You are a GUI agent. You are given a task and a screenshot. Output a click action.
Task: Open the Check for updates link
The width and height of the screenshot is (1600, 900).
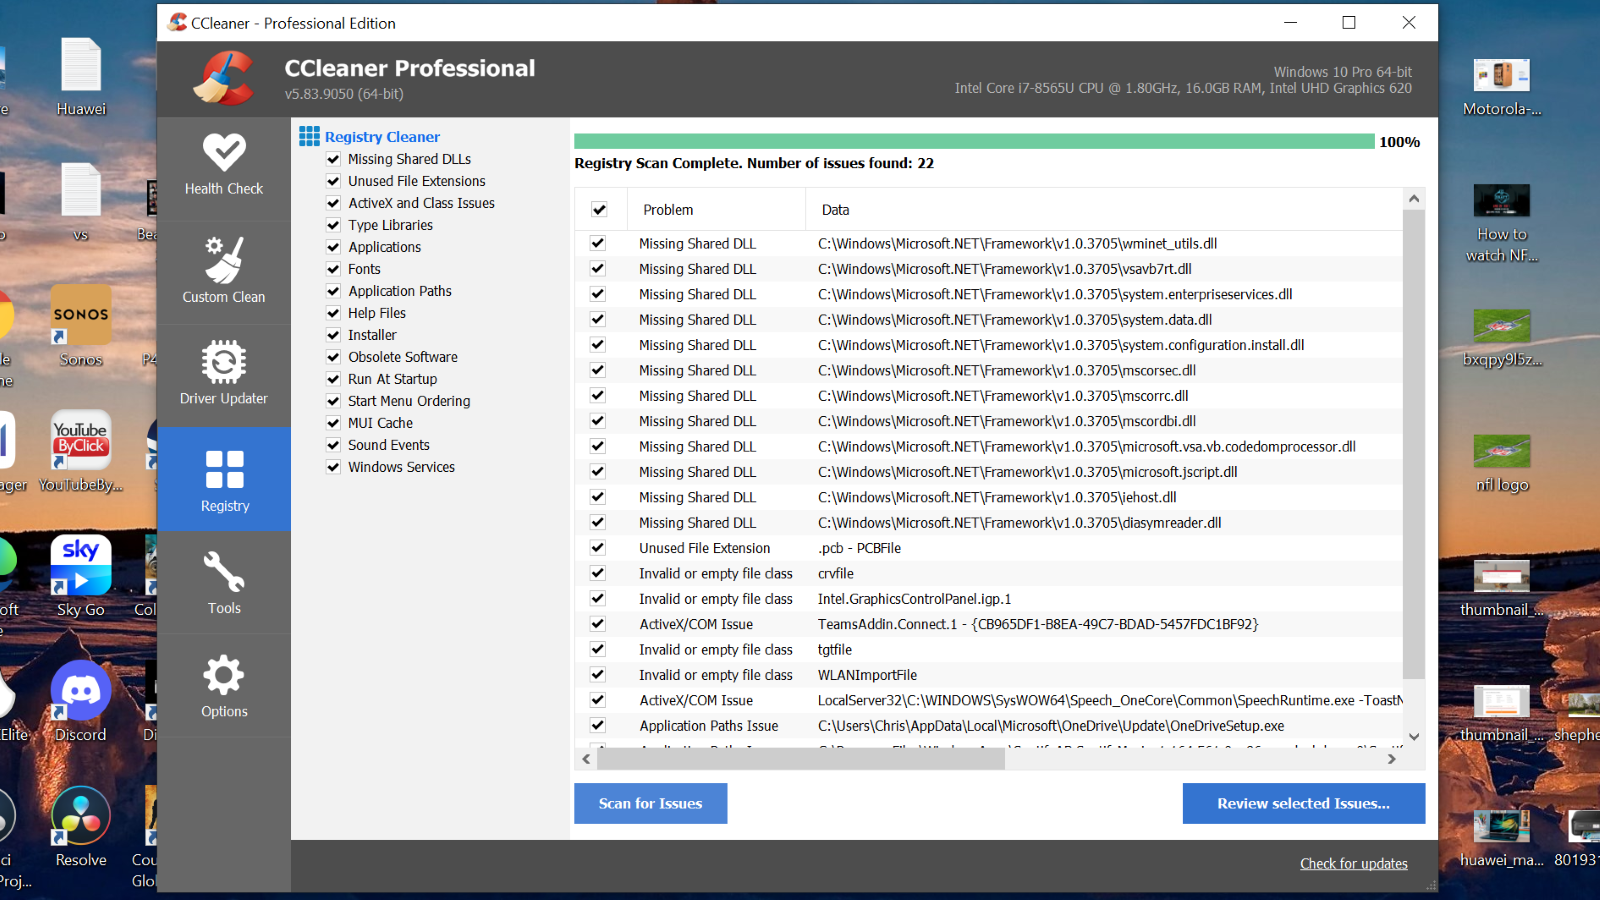pyautogui.click(x=1353, y=864)
